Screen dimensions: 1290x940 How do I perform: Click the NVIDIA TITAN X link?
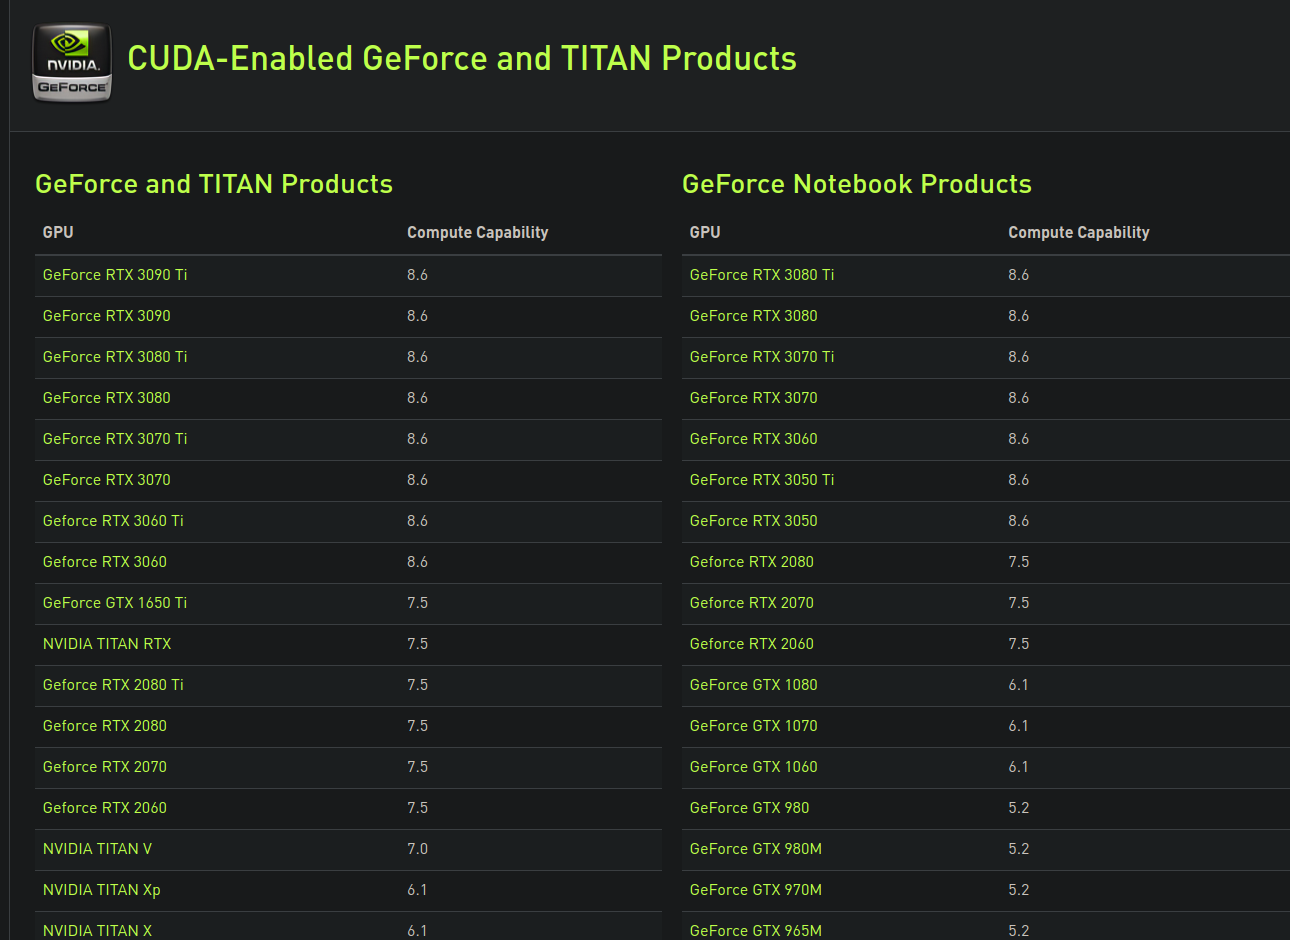point(97,930)
